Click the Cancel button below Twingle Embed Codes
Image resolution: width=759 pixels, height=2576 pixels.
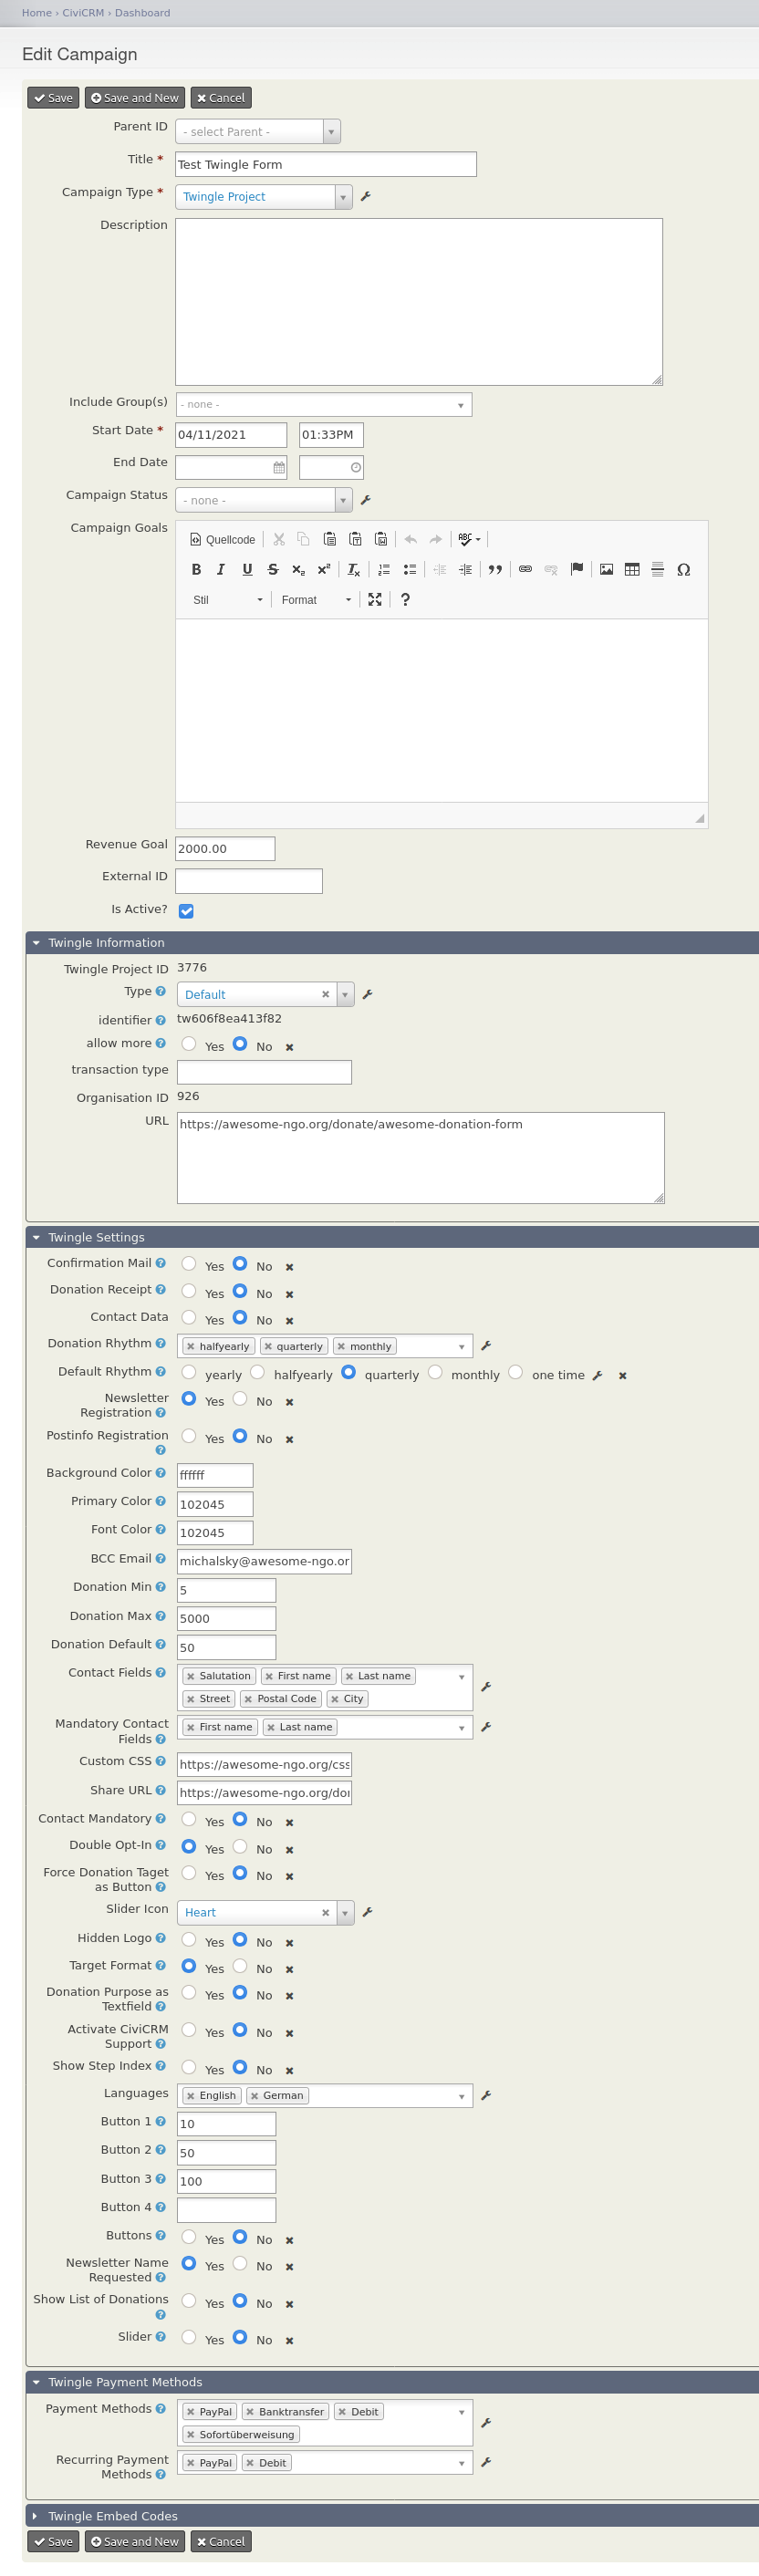click(221, 2541)
